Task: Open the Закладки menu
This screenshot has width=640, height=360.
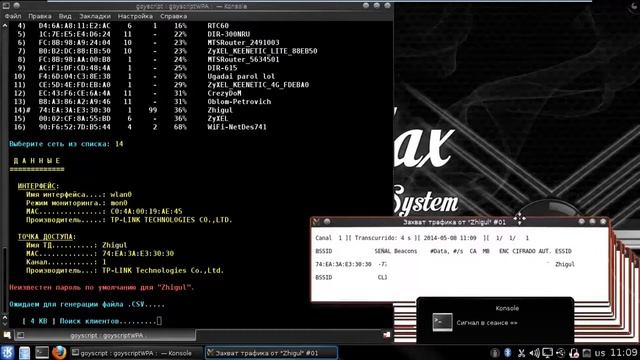Action: pos(95,16)
